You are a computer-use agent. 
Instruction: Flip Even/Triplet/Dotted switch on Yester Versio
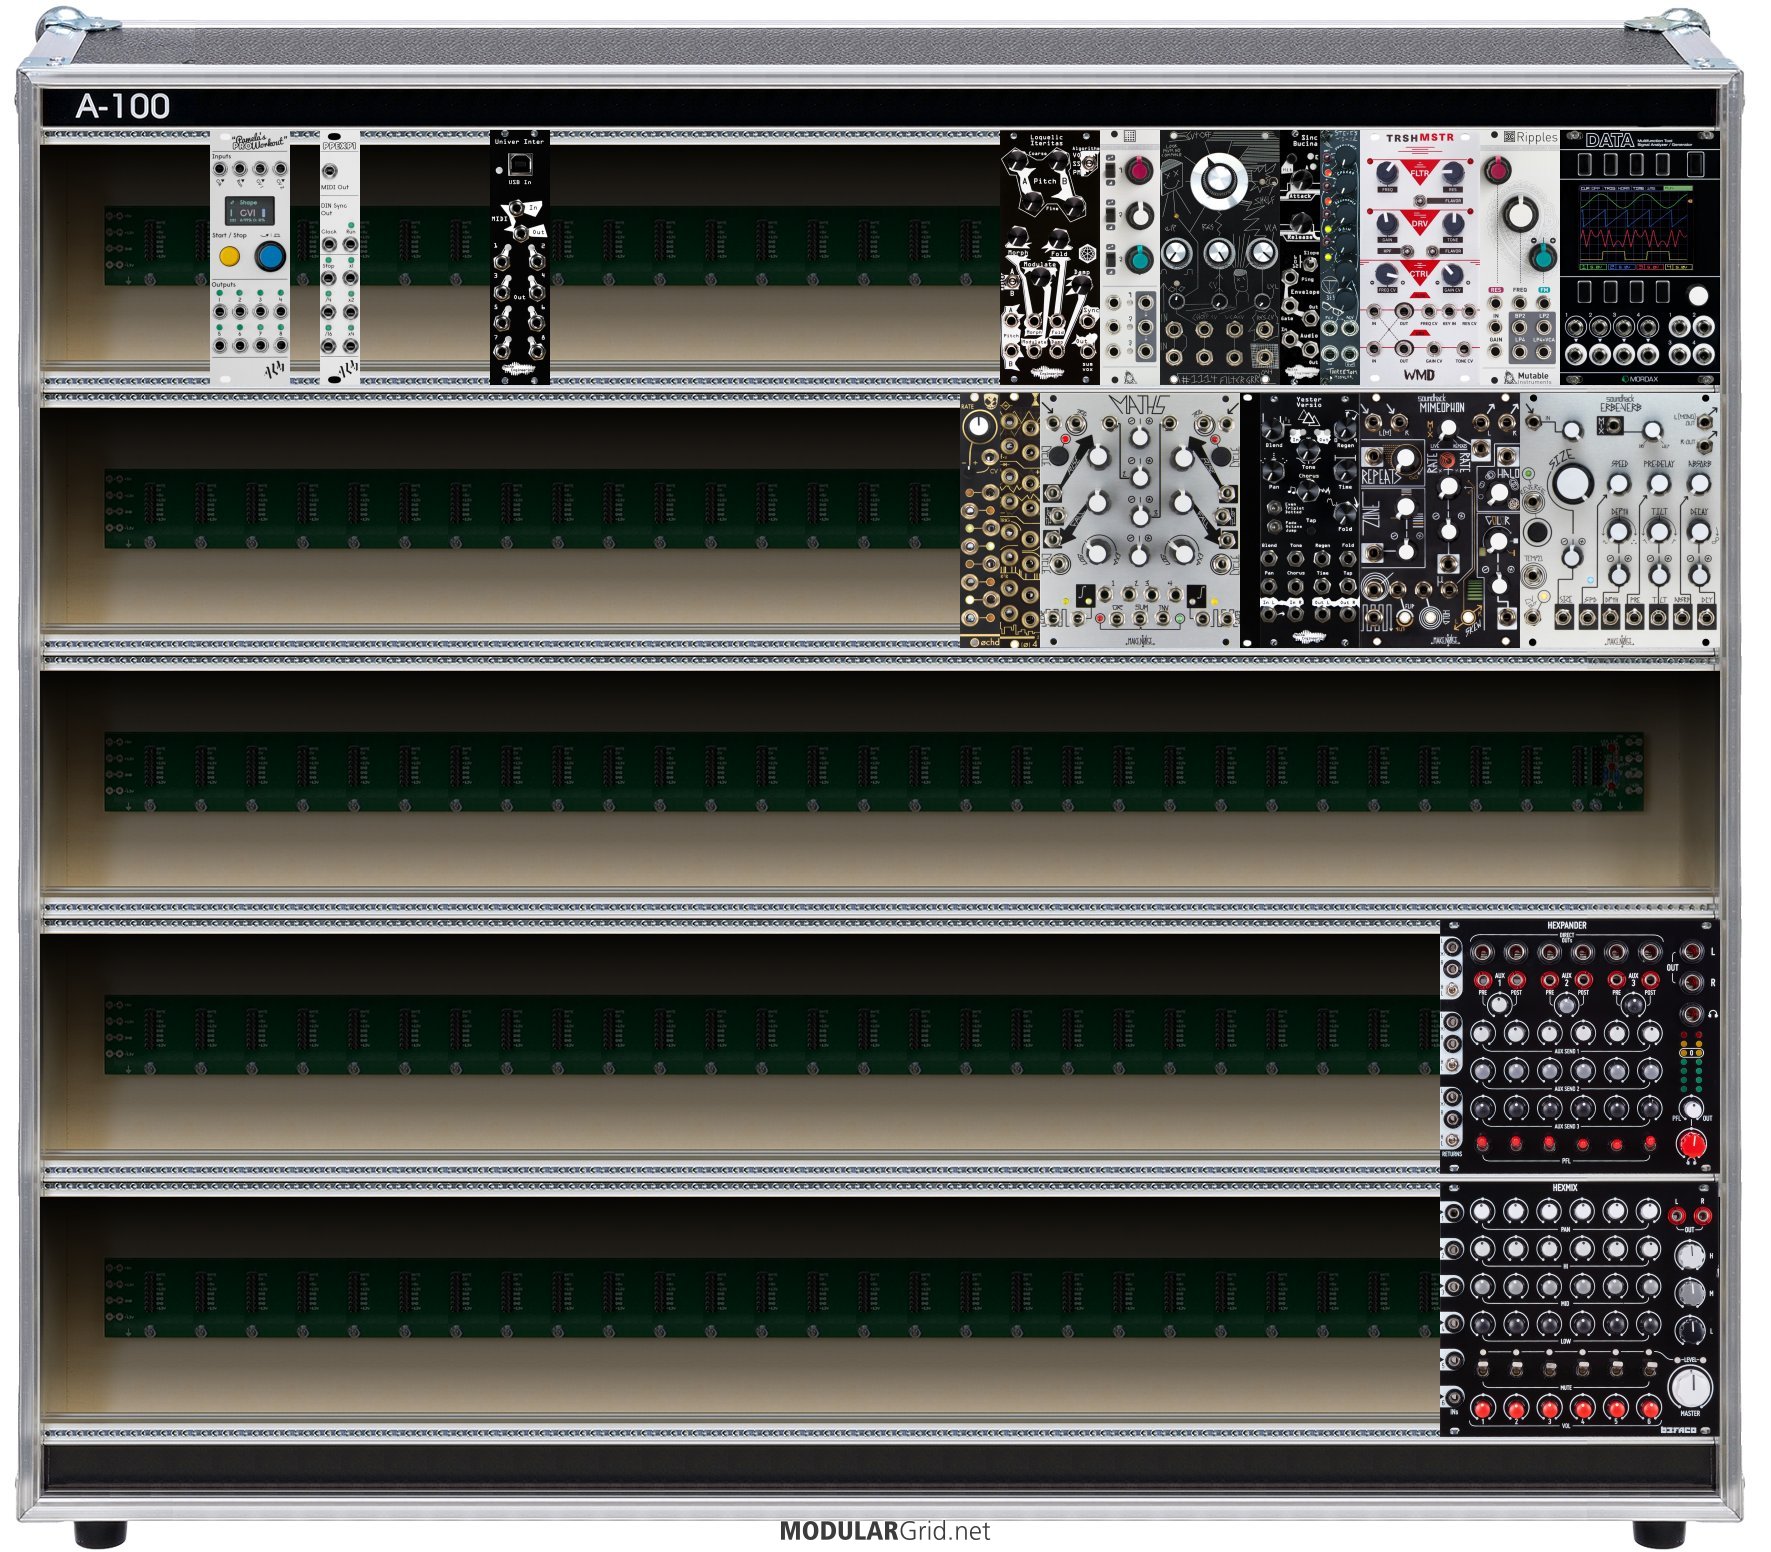[1274, 508]
